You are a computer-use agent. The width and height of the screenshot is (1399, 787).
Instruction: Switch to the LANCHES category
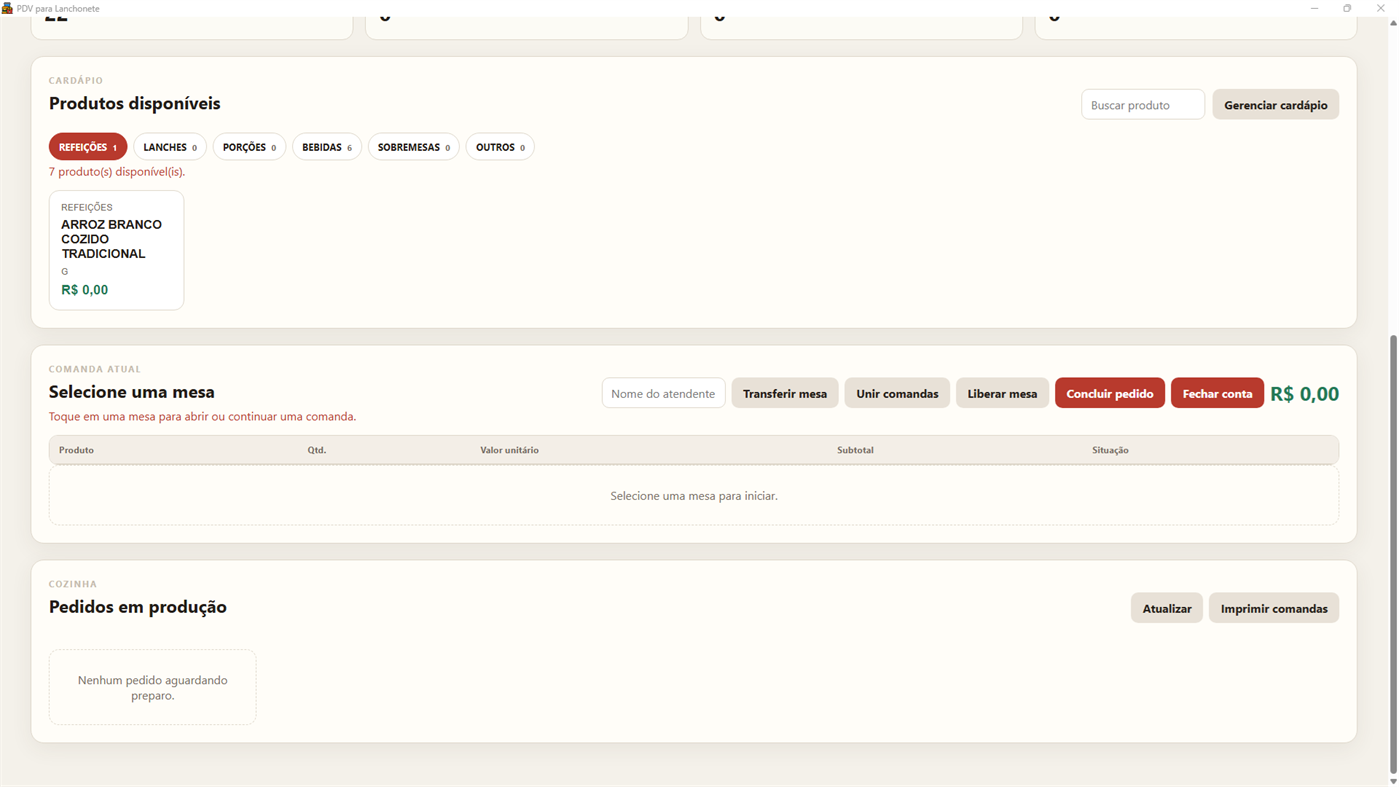pos(170,147)
